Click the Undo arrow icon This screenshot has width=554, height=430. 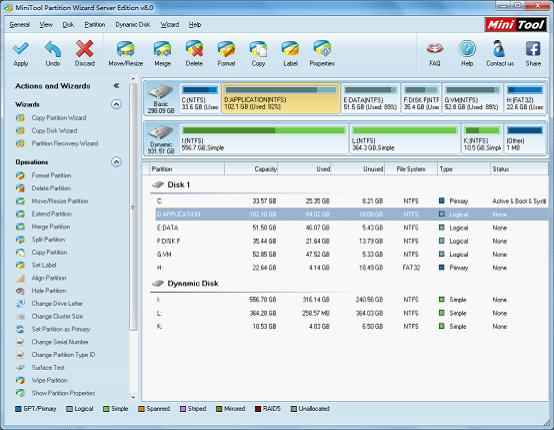pyautogui.click(x=53, y=49)
